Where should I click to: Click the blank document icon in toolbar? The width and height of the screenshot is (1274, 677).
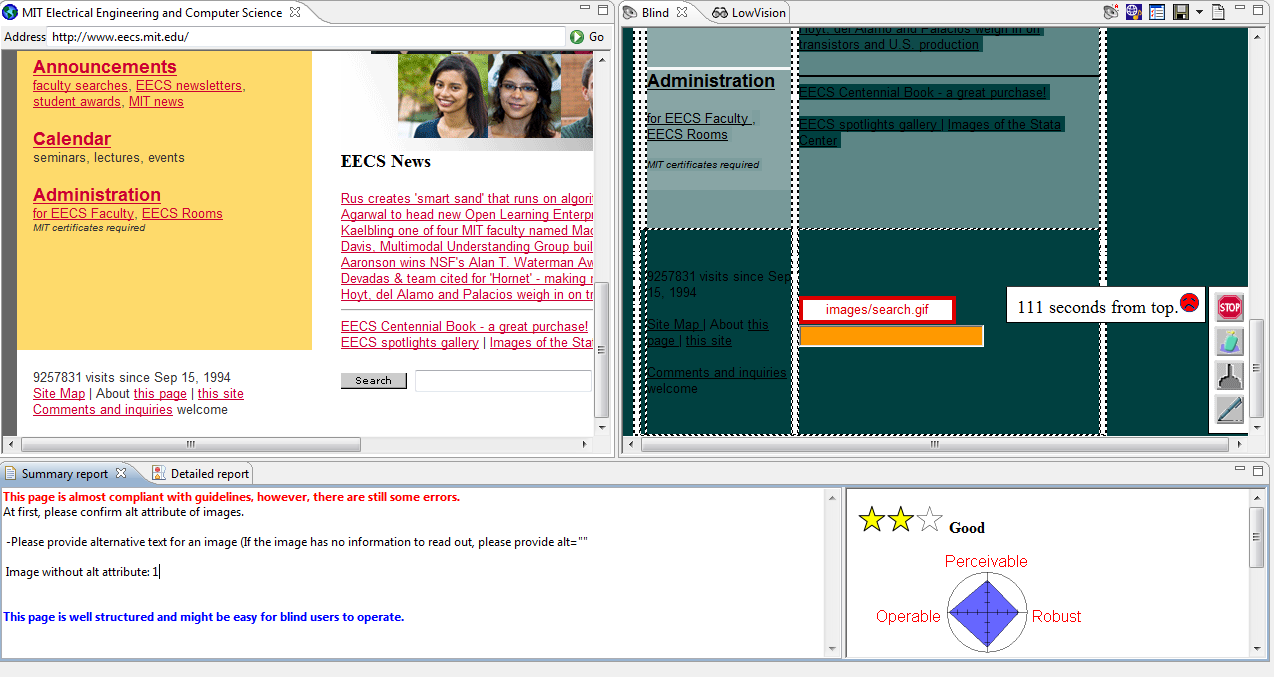1218,12
